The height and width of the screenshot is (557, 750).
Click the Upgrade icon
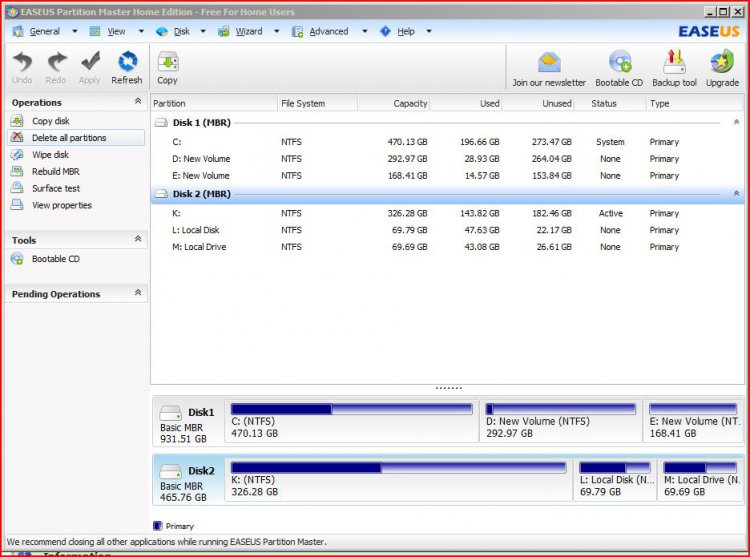(722, 62)
